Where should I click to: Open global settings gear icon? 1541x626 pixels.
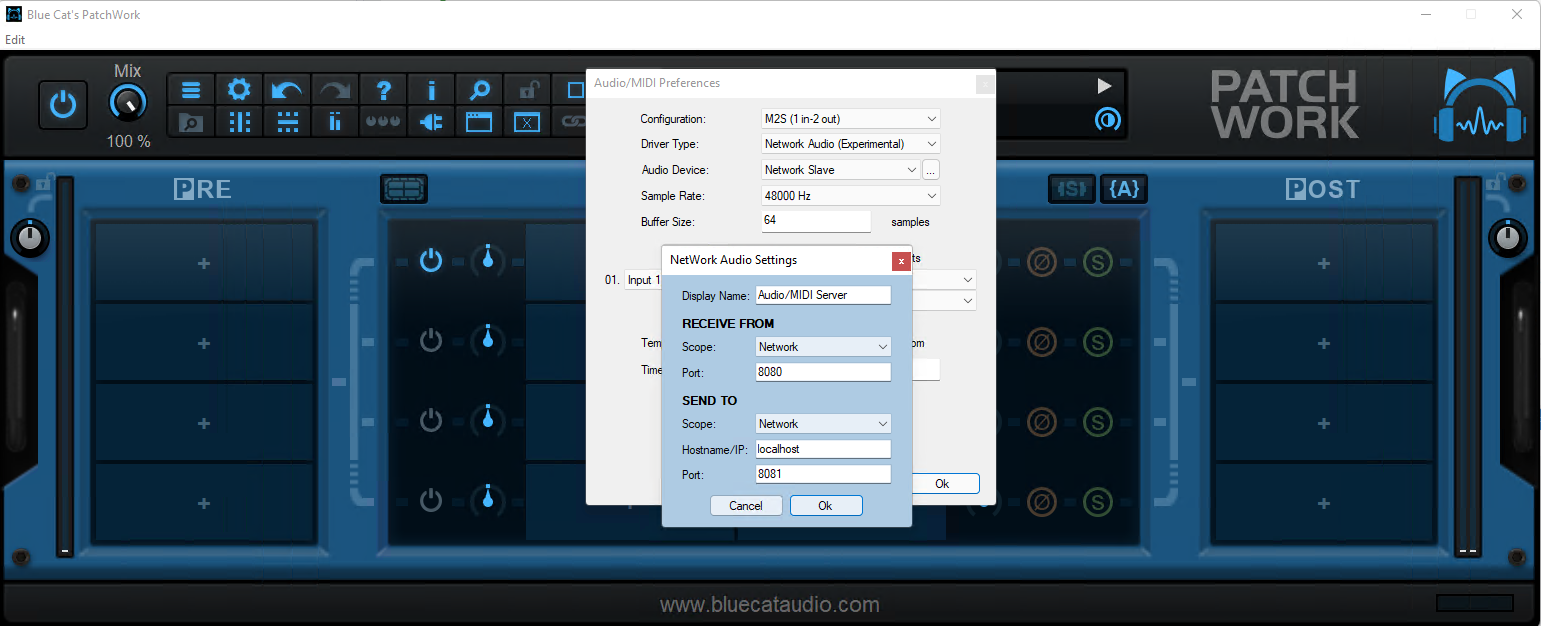click(x=239, y=90)
